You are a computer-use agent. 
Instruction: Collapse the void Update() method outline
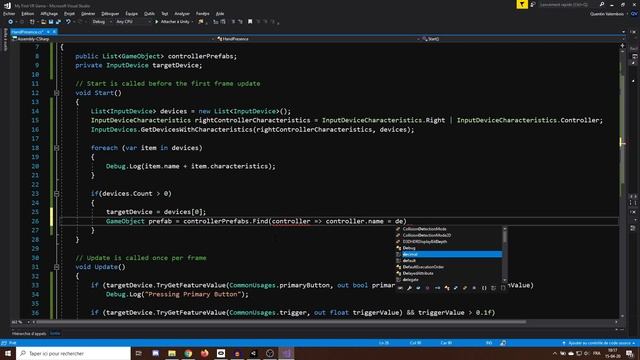[x=57, y=267]
